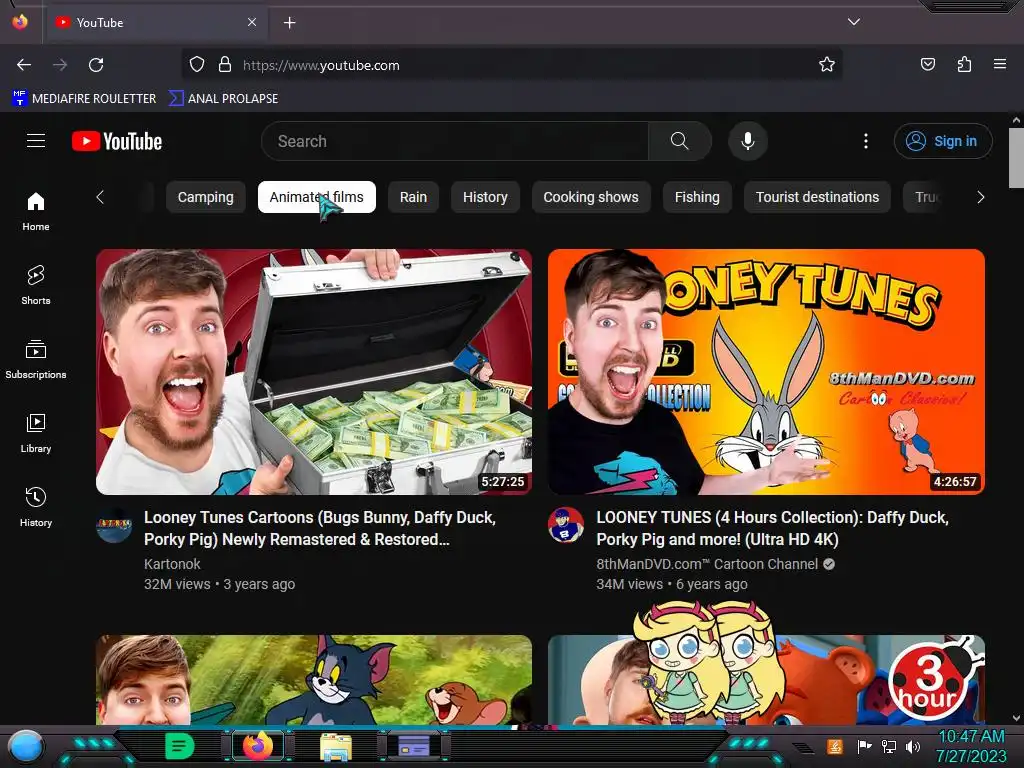Click the site security padlock icon
The image size is (1024, 768).
click(225, 65)
